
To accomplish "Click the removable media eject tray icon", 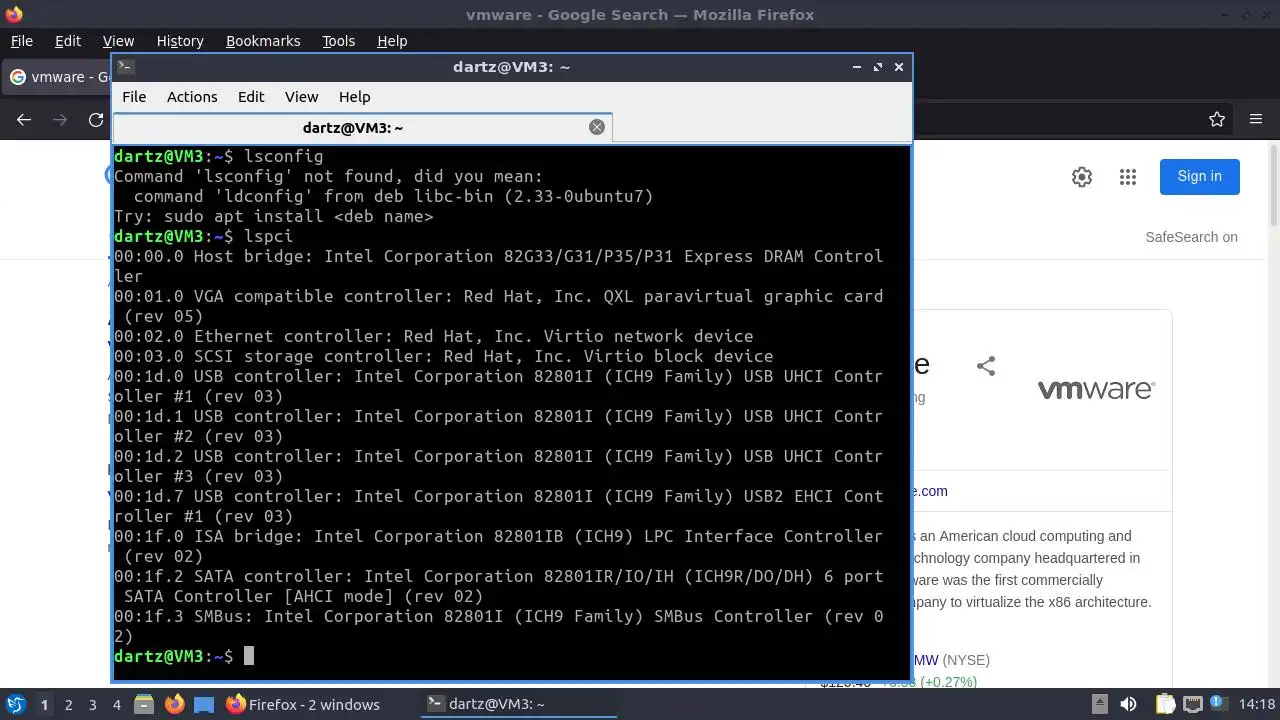I will click(1099, 704).
